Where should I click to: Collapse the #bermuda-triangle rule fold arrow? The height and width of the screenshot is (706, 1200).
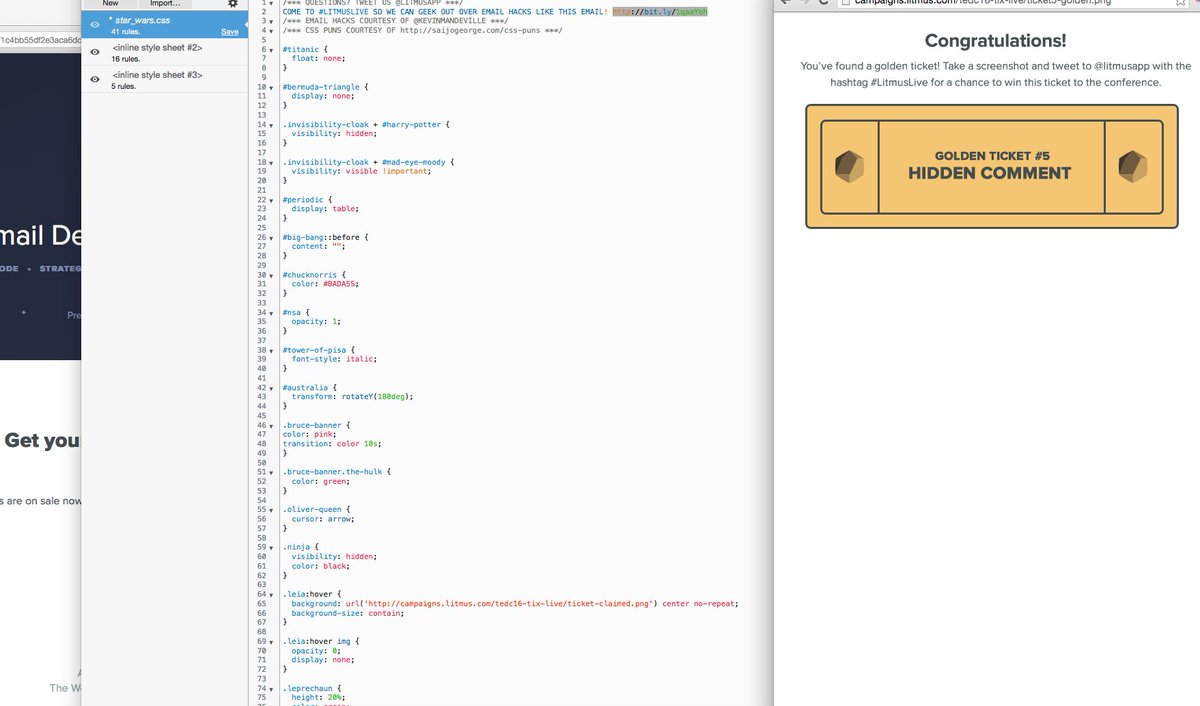(271, 87)
